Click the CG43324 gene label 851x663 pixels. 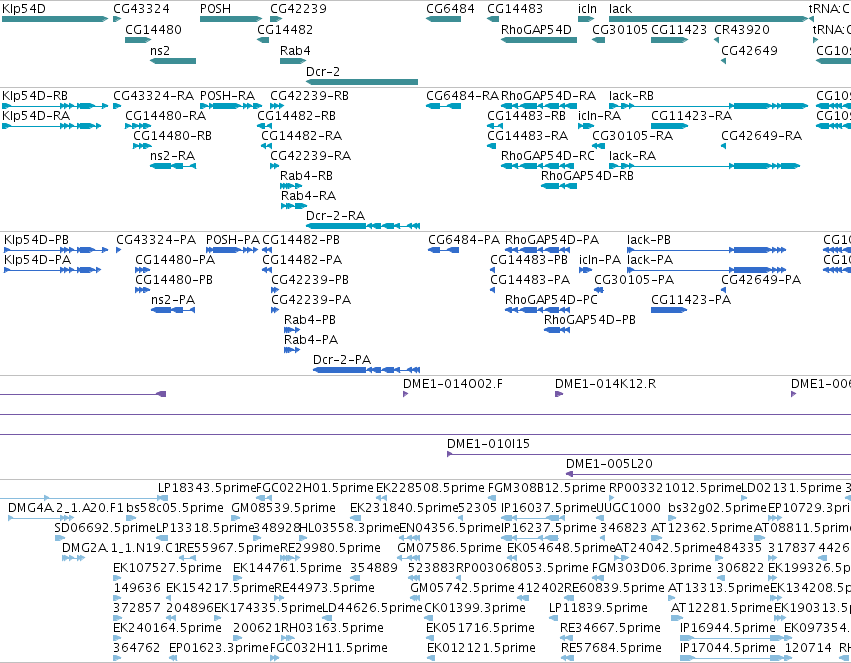click(x=142, y=9)
